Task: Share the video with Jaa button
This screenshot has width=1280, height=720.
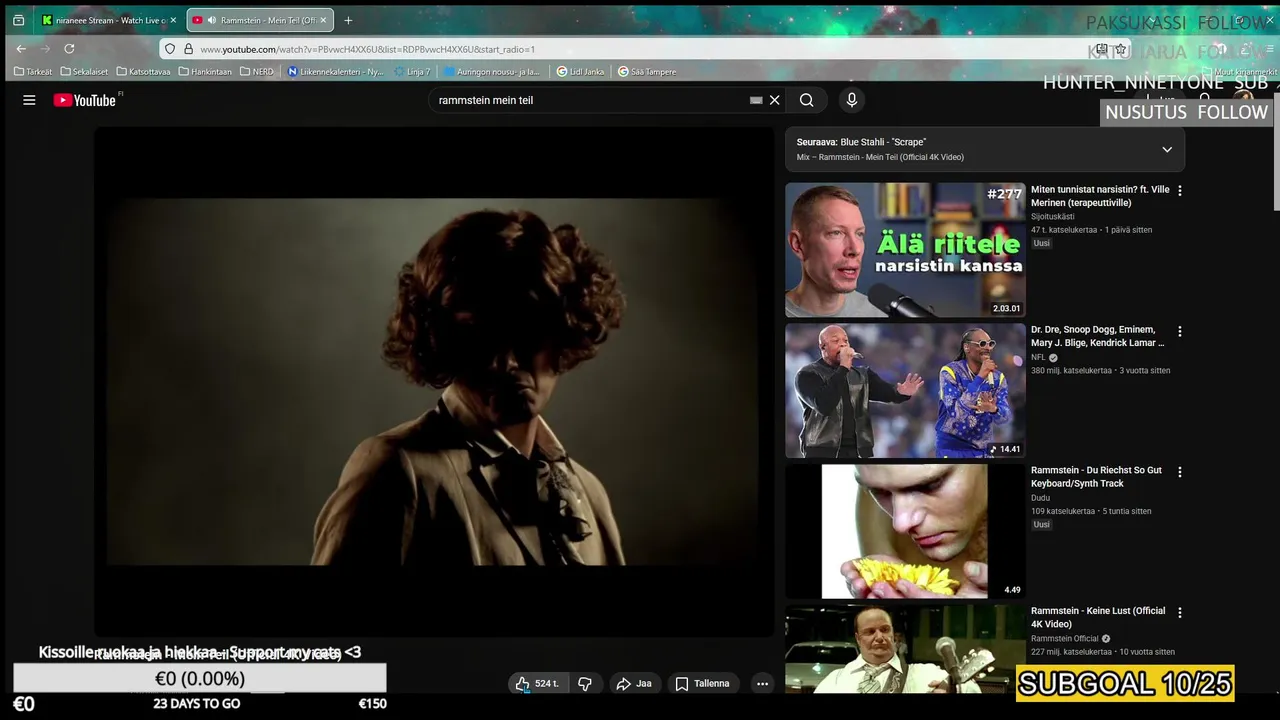Action: coord(634,684)
